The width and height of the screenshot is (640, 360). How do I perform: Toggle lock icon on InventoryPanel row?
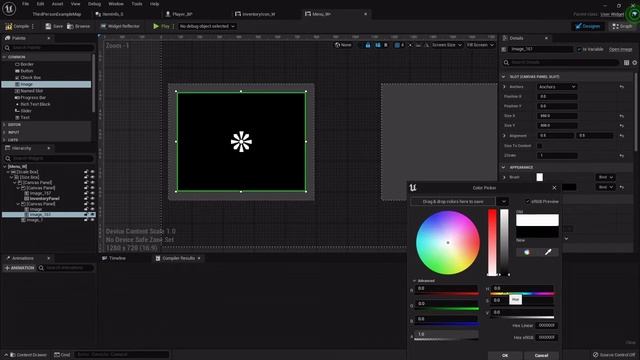click(86, 198)
